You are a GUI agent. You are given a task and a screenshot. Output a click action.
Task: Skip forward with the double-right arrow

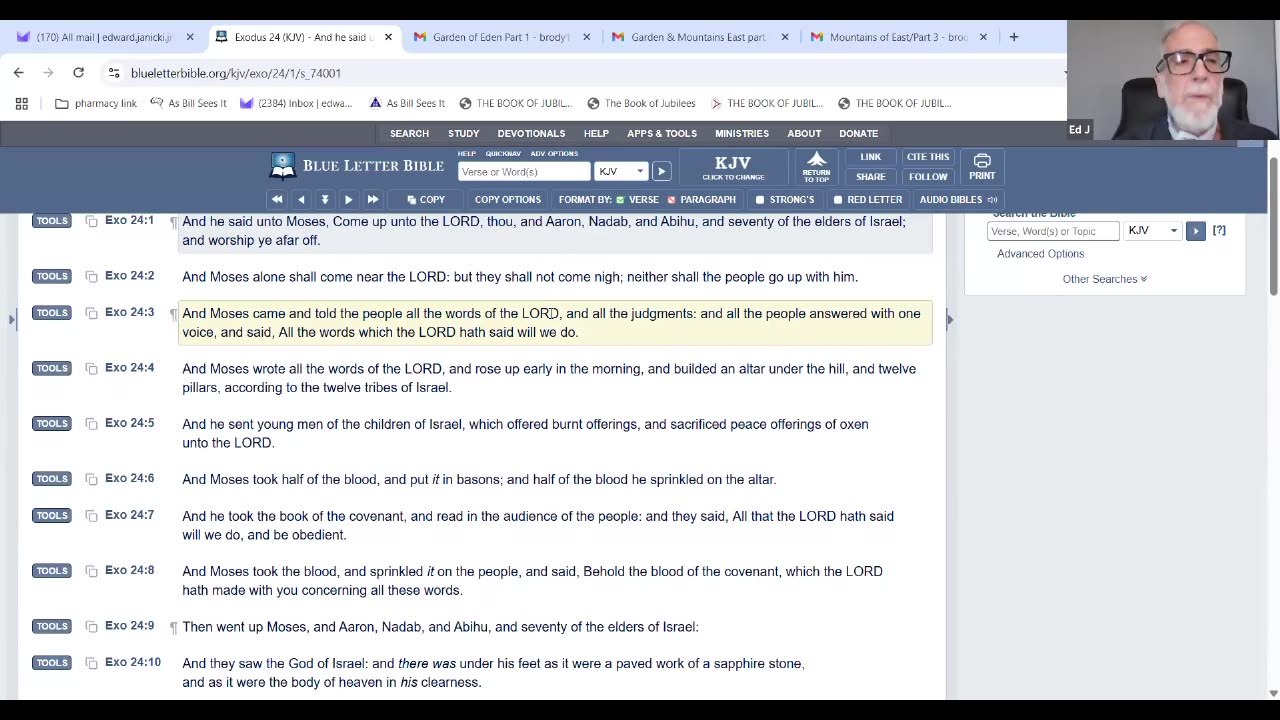pyautogui.click(x=373, y=199)
